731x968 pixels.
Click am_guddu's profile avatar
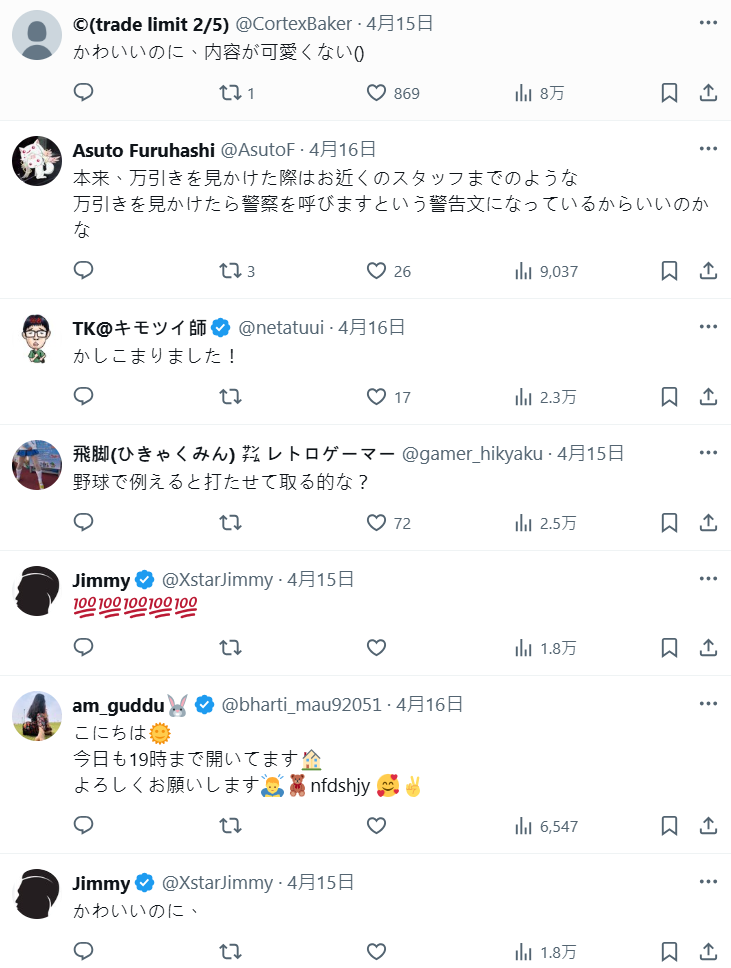38,714
